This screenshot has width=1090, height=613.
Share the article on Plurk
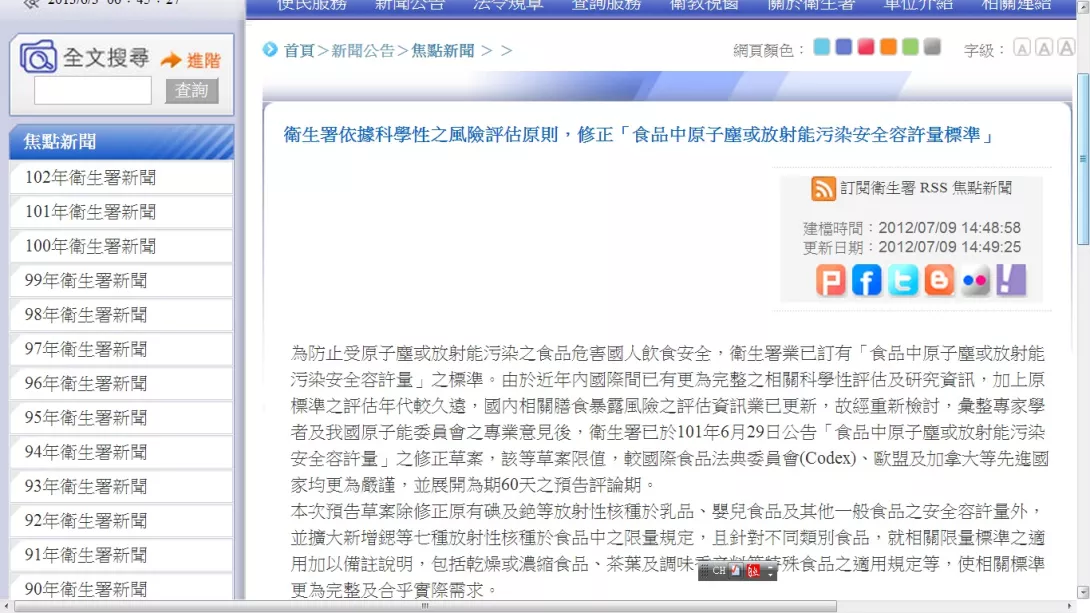[831, 280]
